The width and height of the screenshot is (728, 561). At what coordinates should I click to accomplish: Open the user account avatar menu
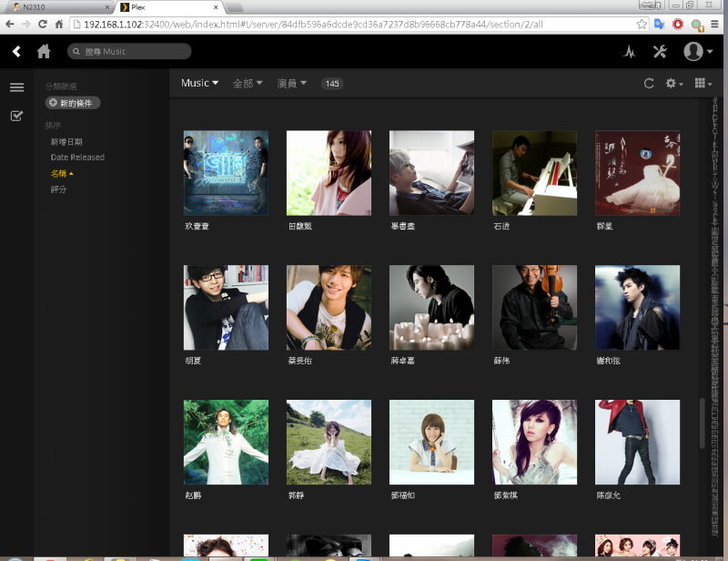[x=697, y=52]
